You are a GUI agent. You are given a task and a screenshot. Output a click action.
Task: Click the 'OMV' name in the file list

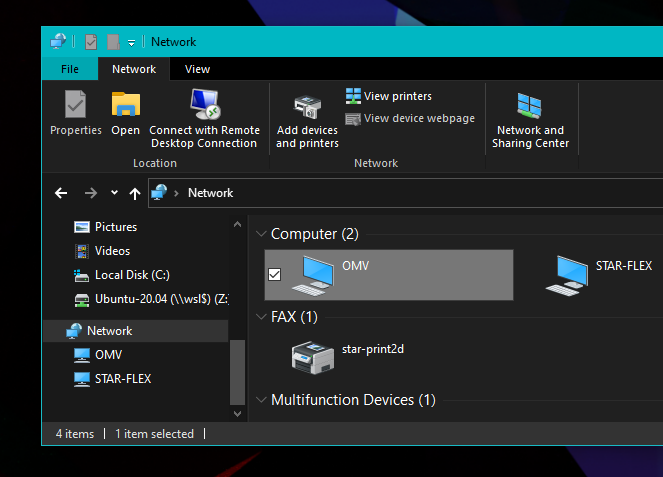pyautogui.click(x=356, y=266)
